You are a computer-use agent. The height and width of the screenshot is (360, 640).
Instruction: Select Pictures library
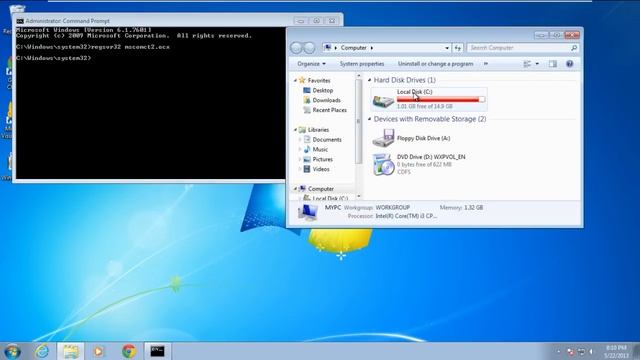(x=322, y=159)
